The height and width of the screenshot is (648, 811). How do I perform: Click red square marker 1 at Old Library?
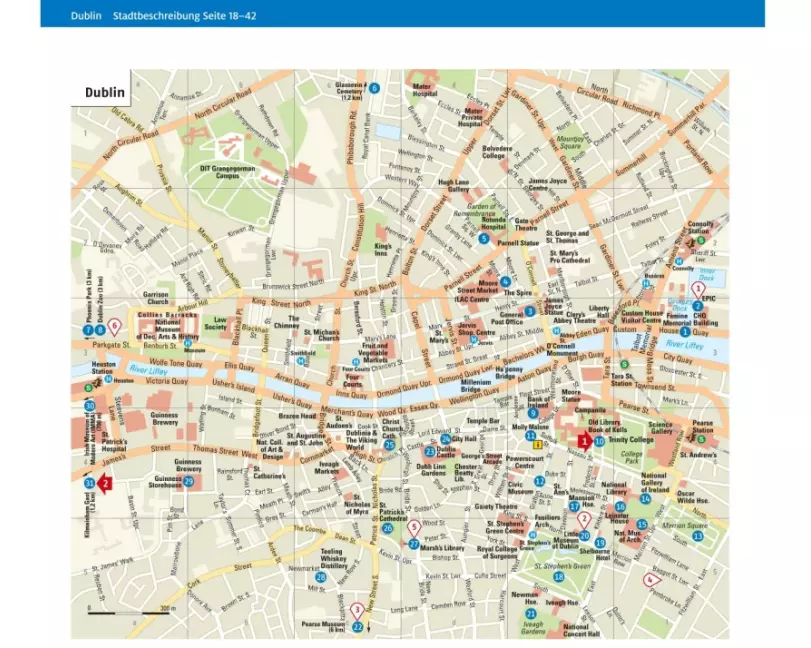coord(584,439)
